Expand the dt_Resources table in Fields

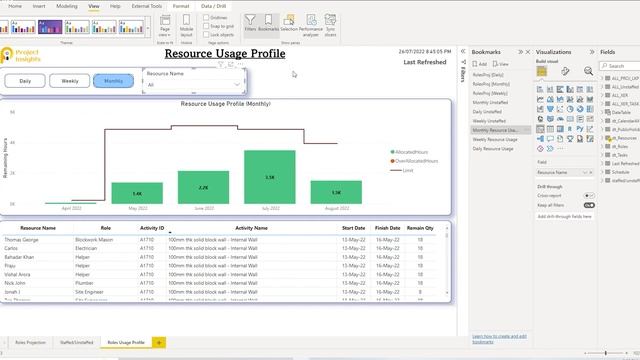(x=602, y=138)
